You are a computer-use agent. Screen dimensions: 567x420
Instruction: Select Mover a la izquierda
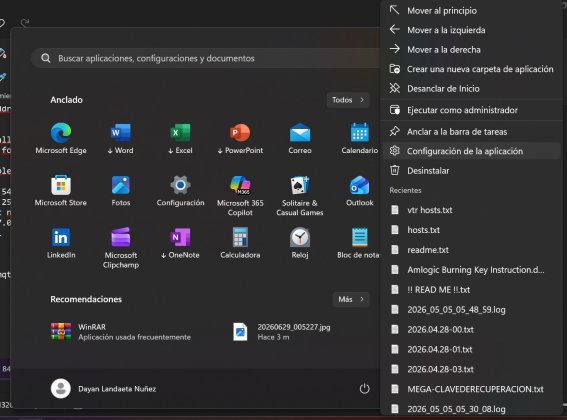click(x=471, y=30)
